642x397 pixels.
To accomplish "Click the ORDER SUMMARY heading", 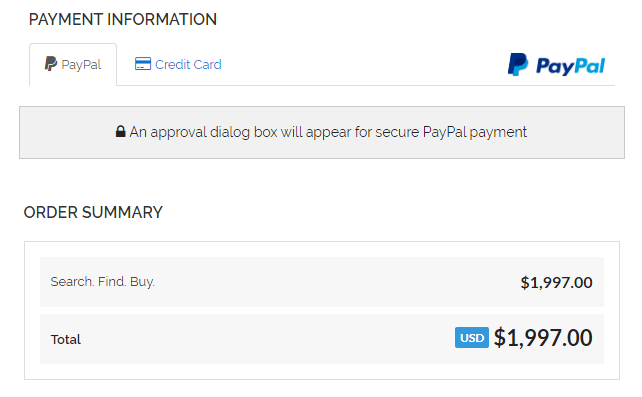I will pyautogui.click(x=93, y=212).
